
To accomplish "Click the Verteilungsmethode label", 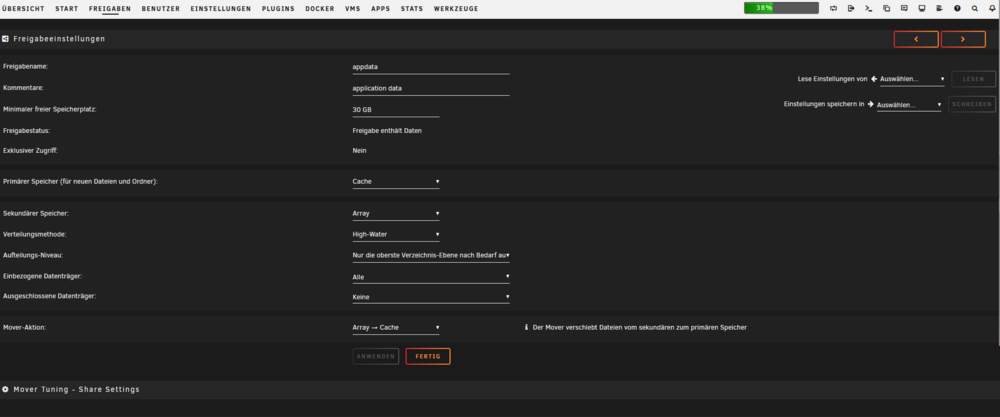I will [x=34, y=234].
